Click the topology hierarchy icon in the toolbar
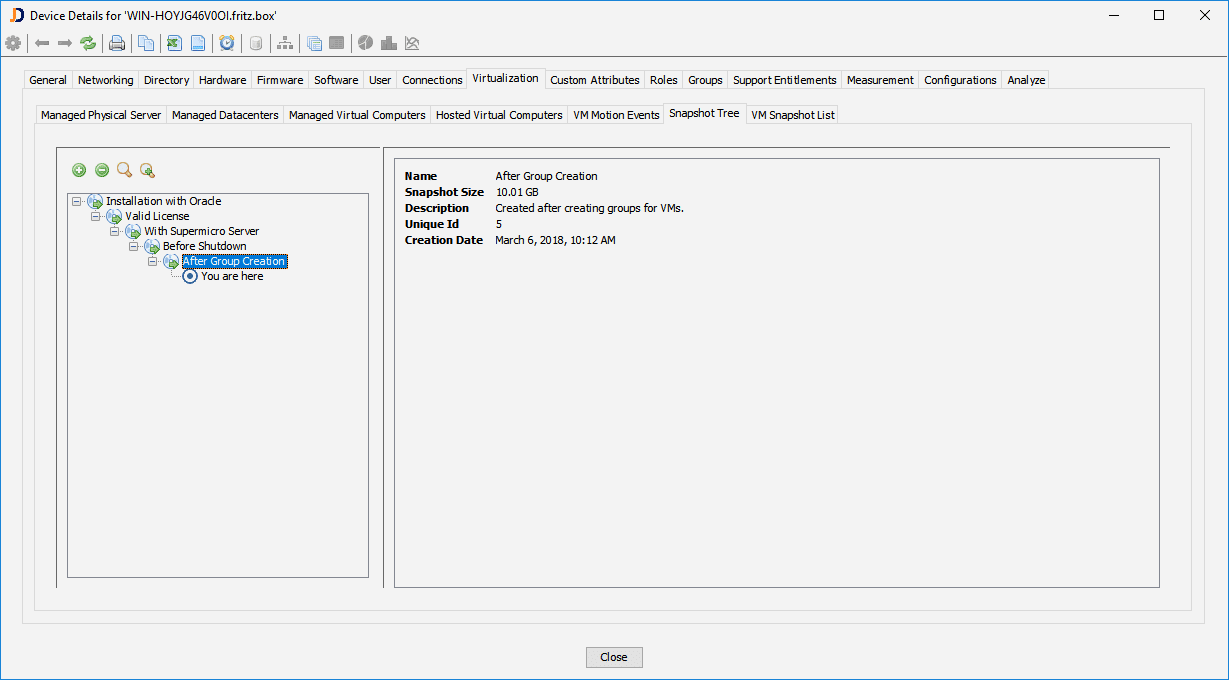1229x680 pixels. (x=285, y=43)
